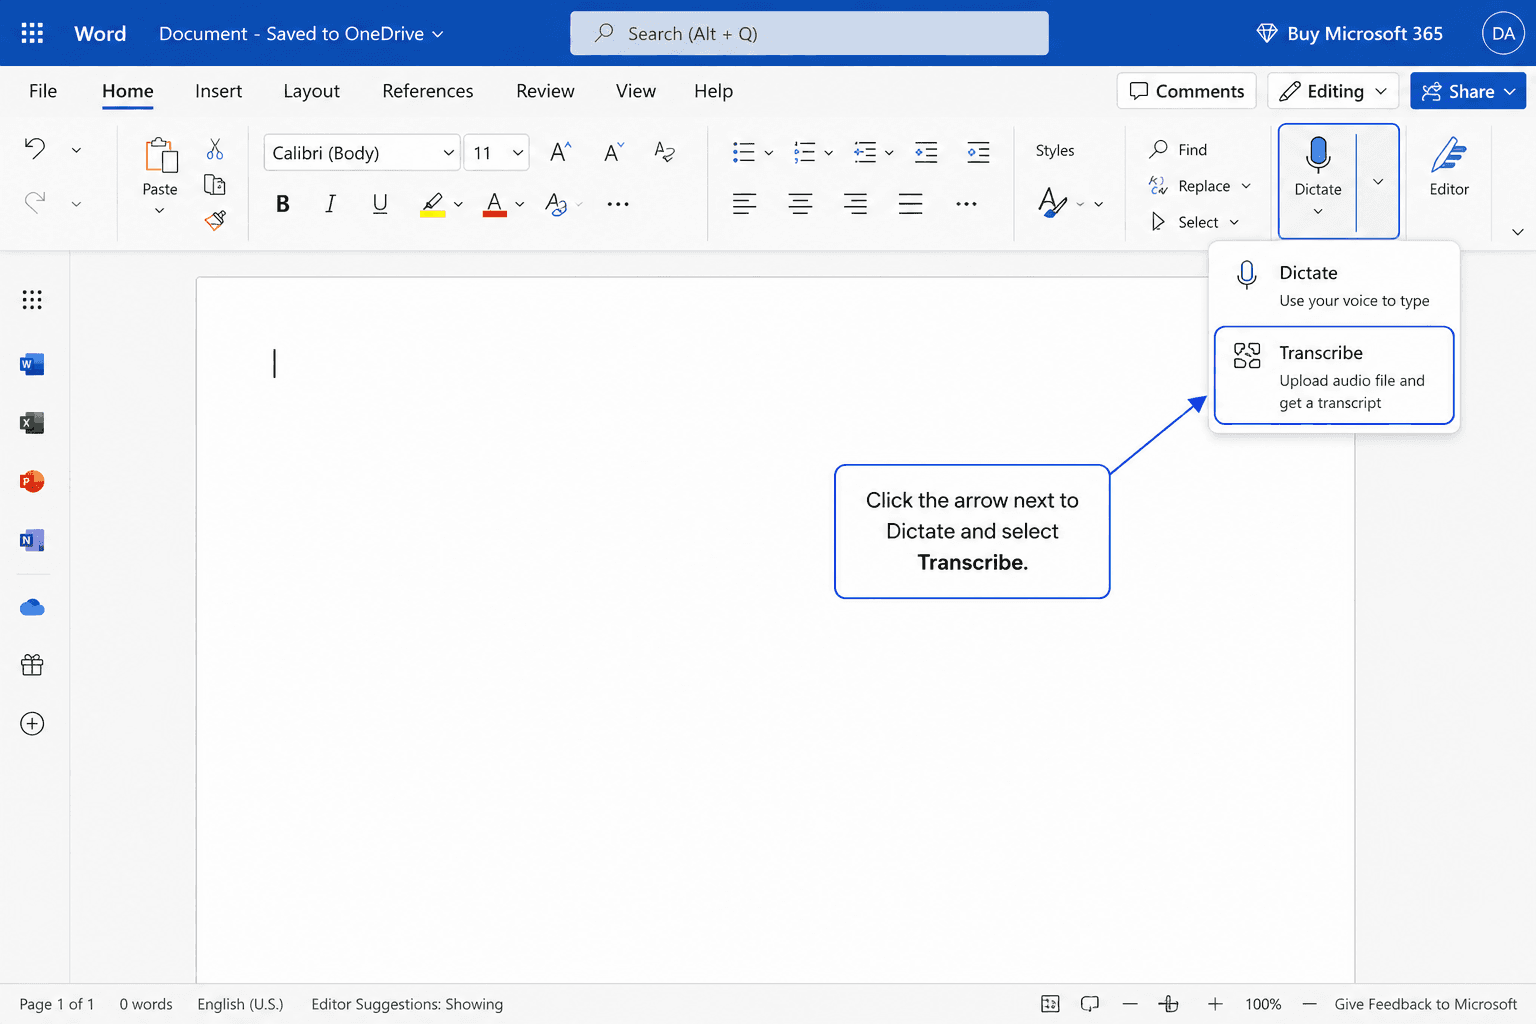Image resolution: width=1536 pixels, height=1024 pixels.
Task: Click the circled plus icon in sidebar
Action: pyautogui.click(x=32, y=724)
